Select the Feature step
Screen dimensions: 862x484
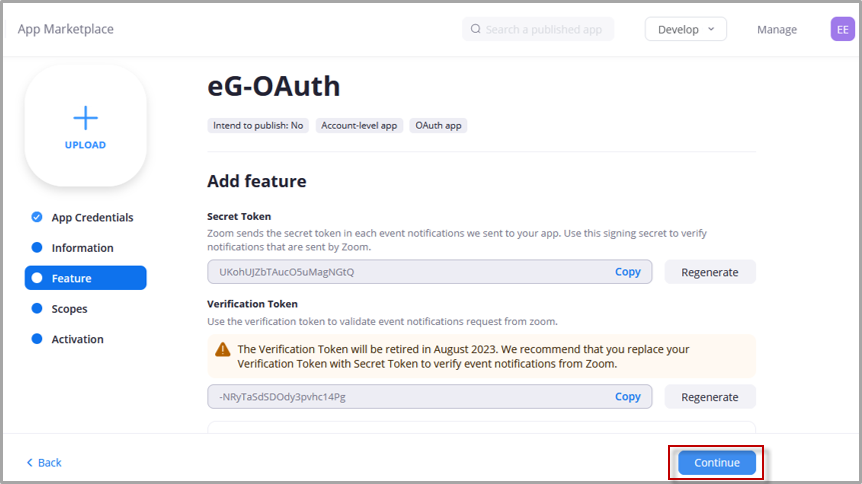[x=85, y=278]
